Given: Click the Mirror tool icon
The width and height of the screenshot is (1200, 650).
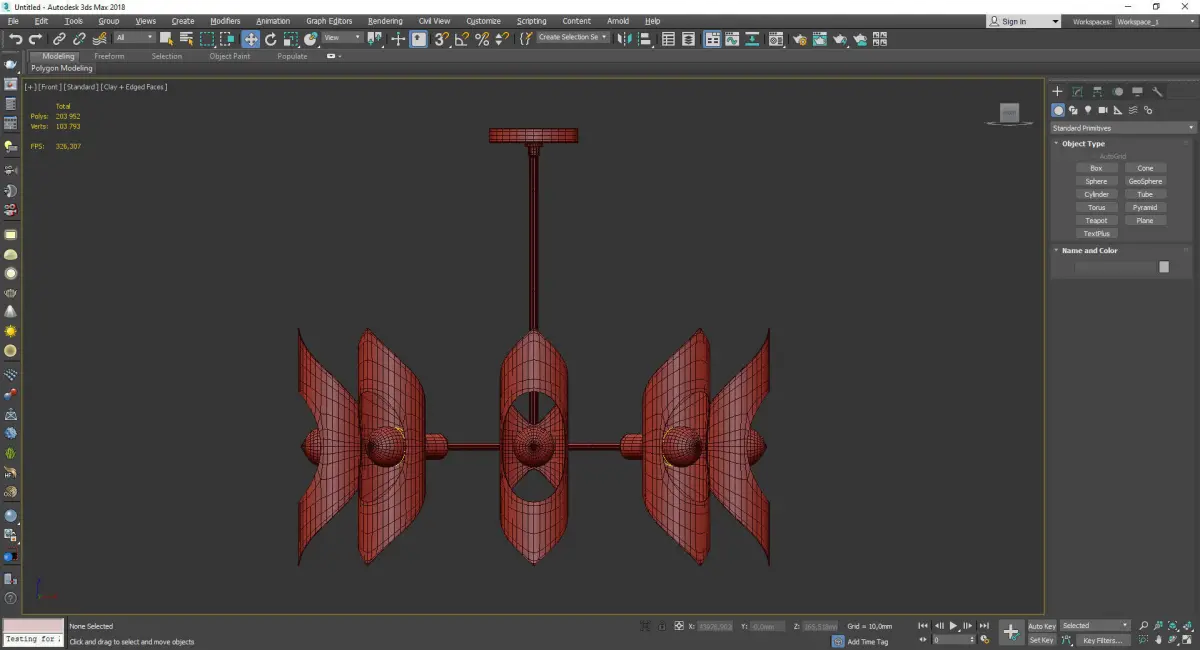Looking at the screenshot, I should [x=625, y=39].
